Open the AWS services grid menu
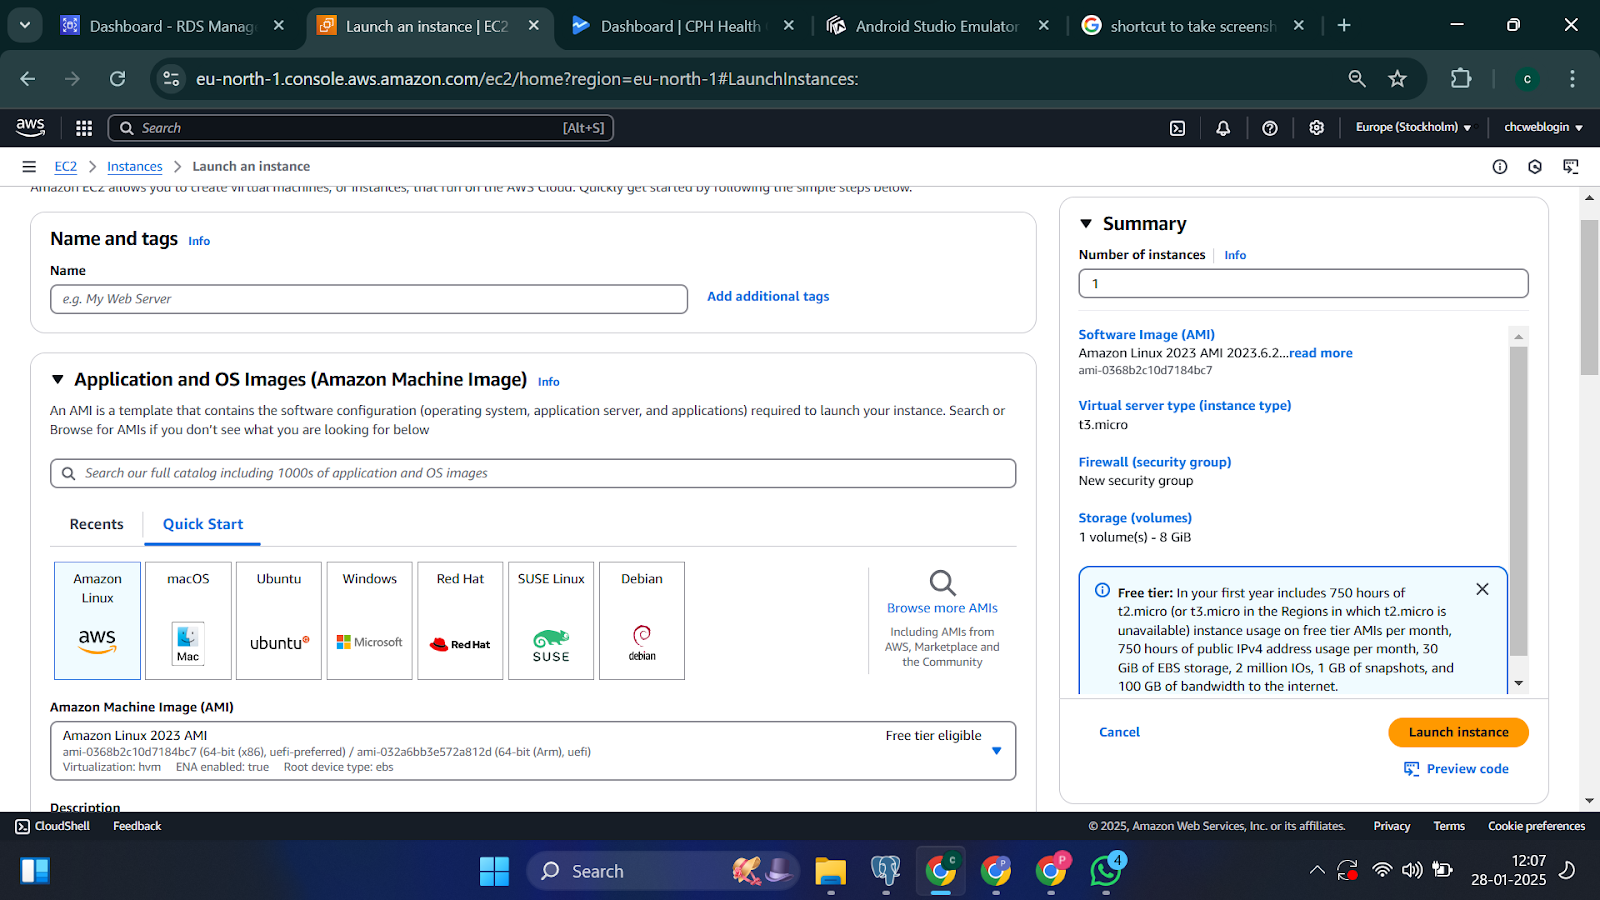The image size is (1600, 900). click(x=84, y=128)
